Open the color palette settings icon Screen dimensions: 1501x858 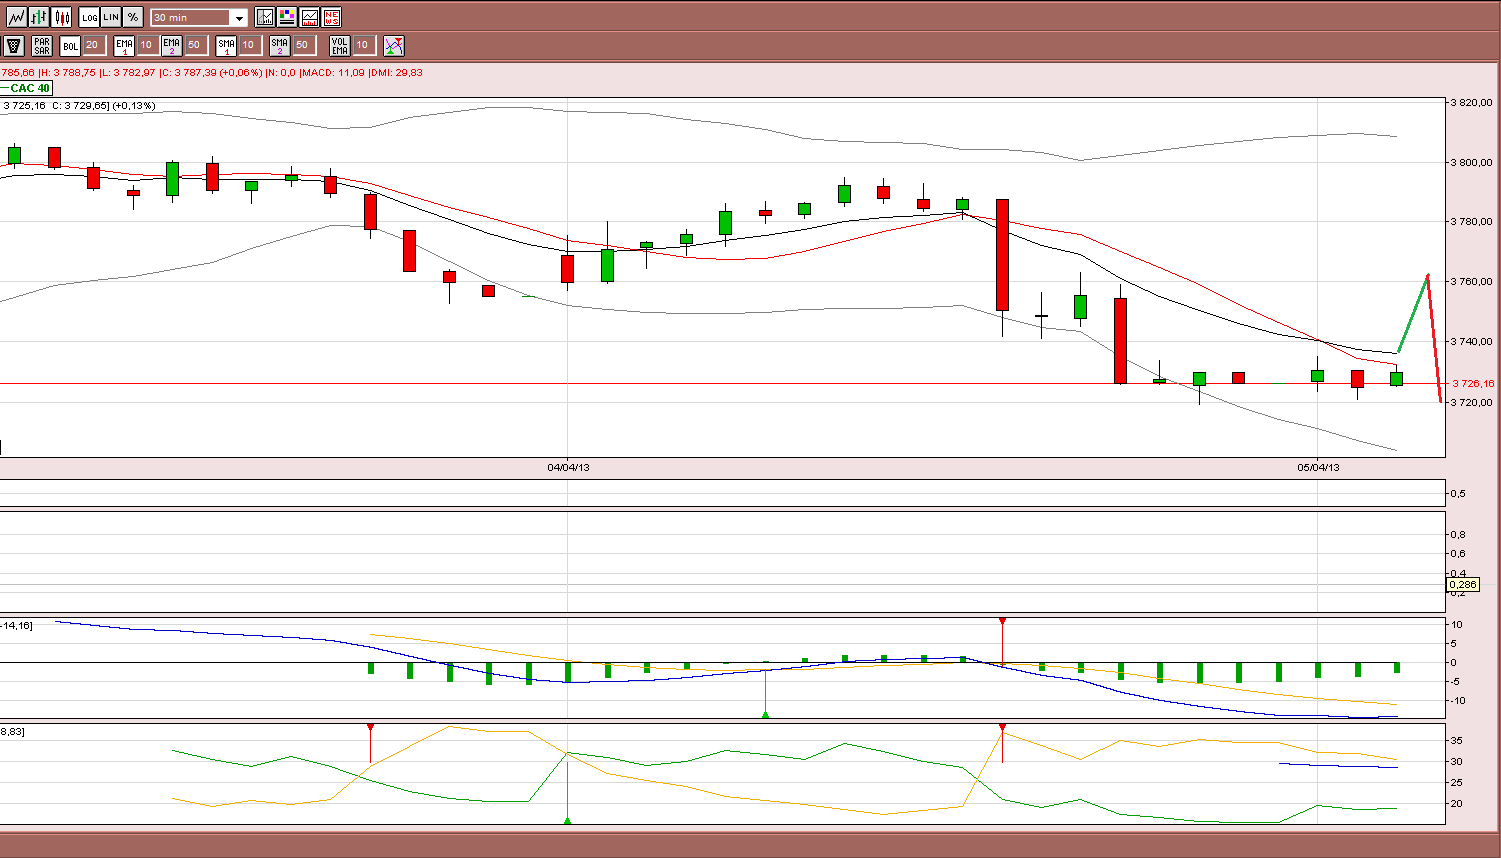tap(287, 17)
